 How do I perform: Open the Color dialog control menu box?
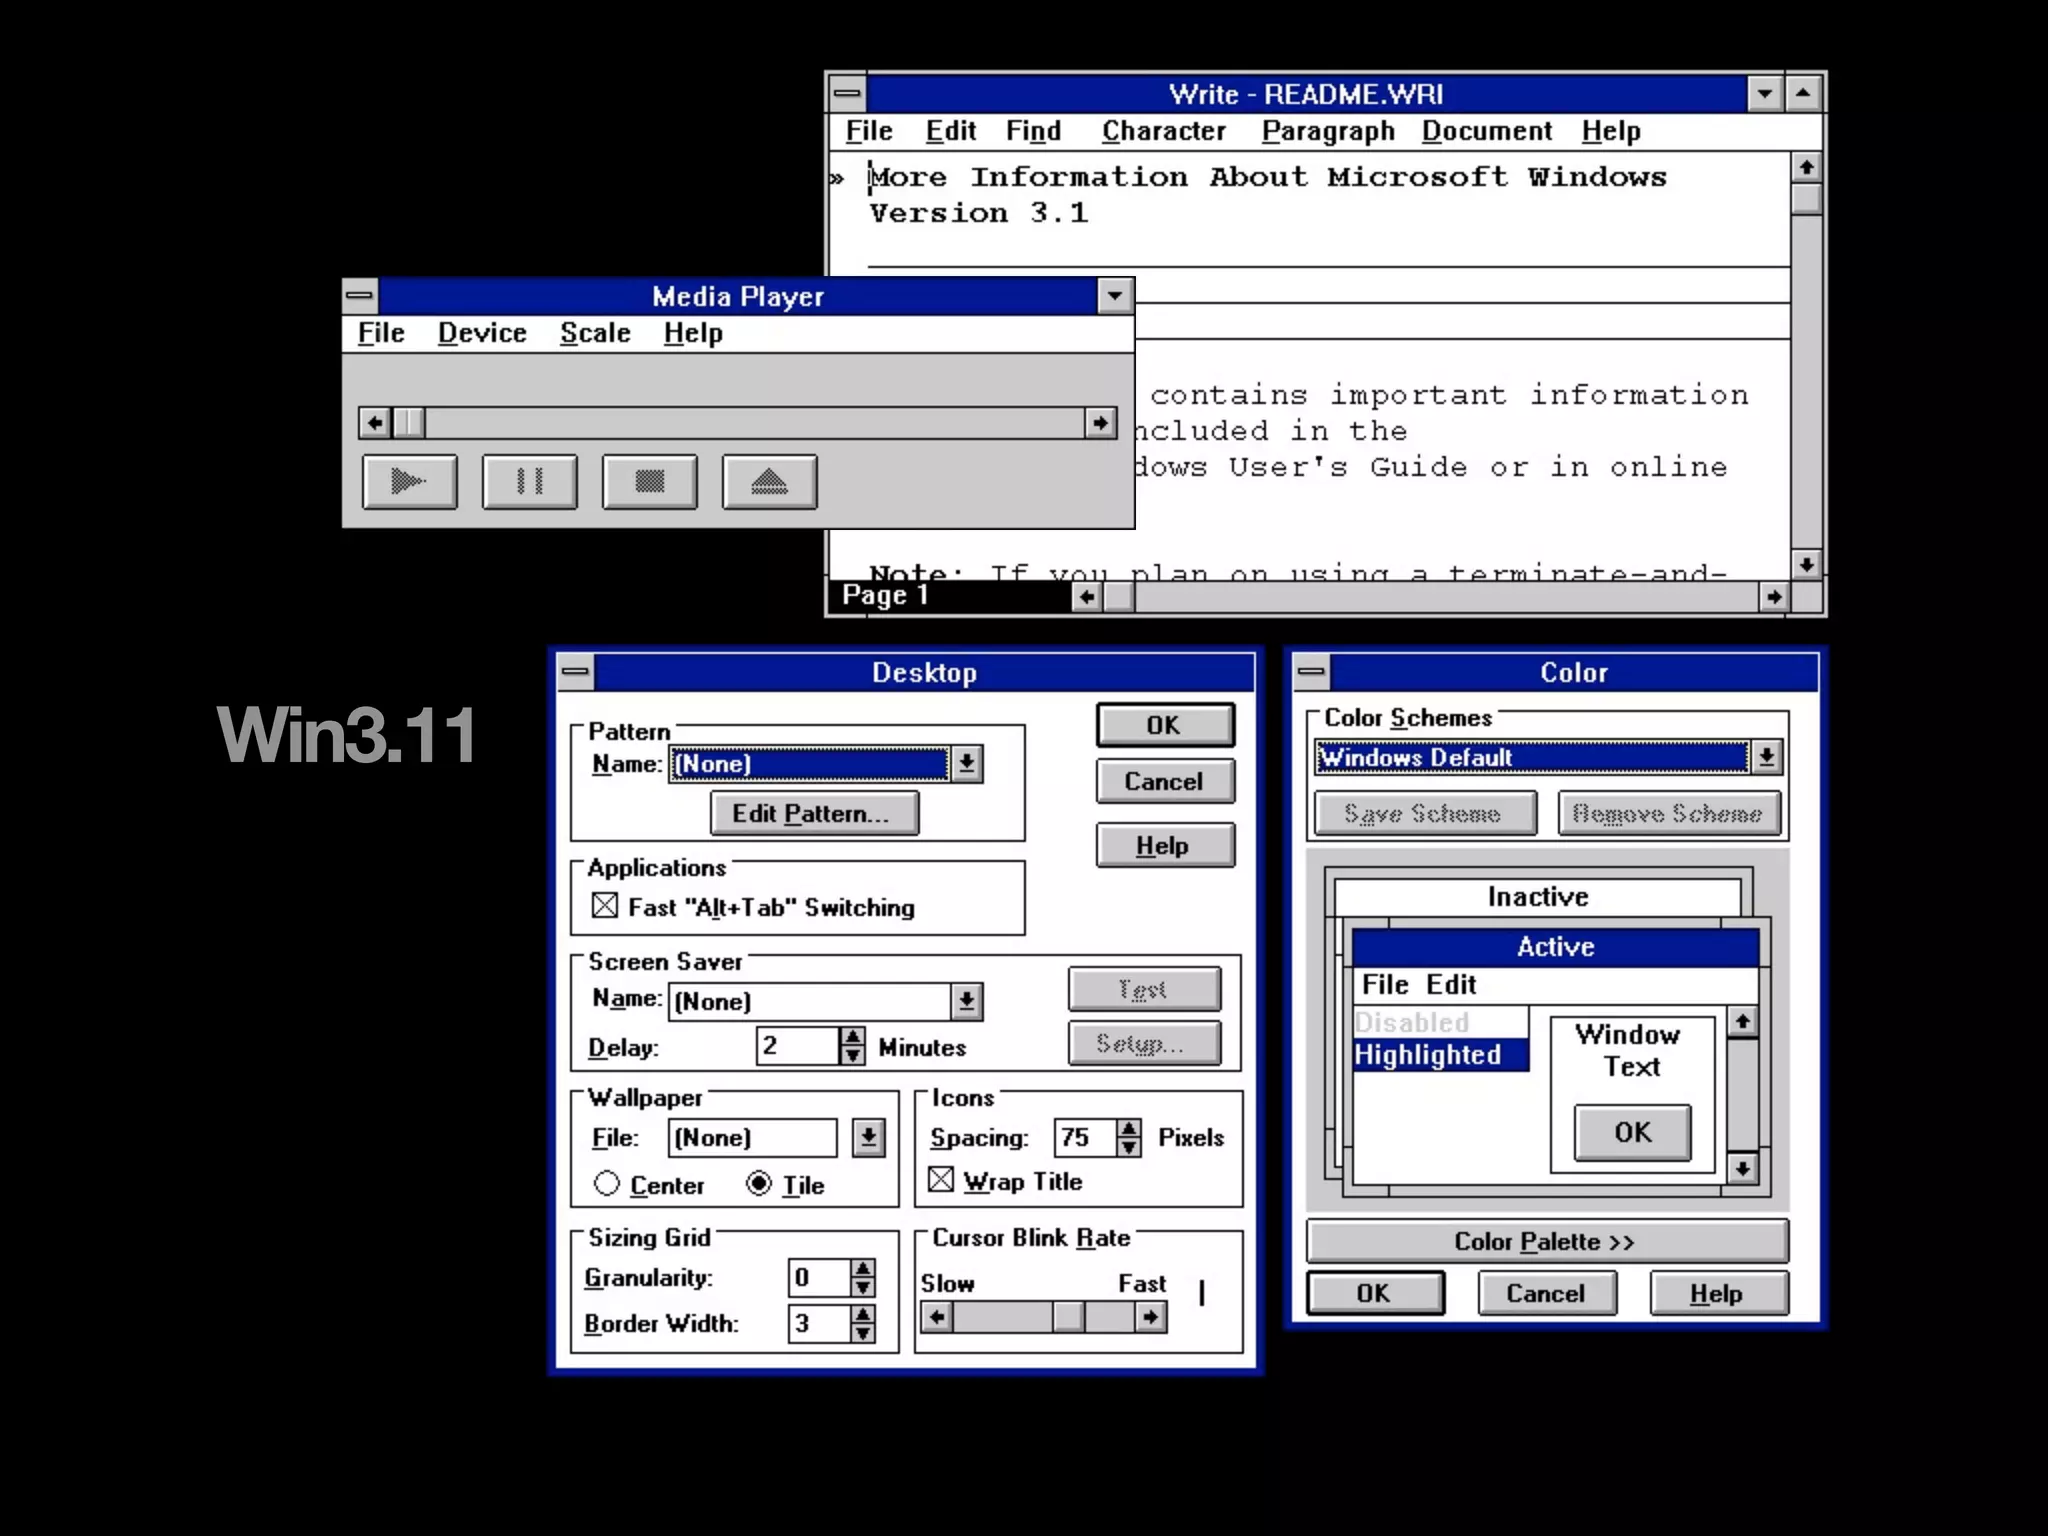pyautogui.click(x=1312, y=672)
